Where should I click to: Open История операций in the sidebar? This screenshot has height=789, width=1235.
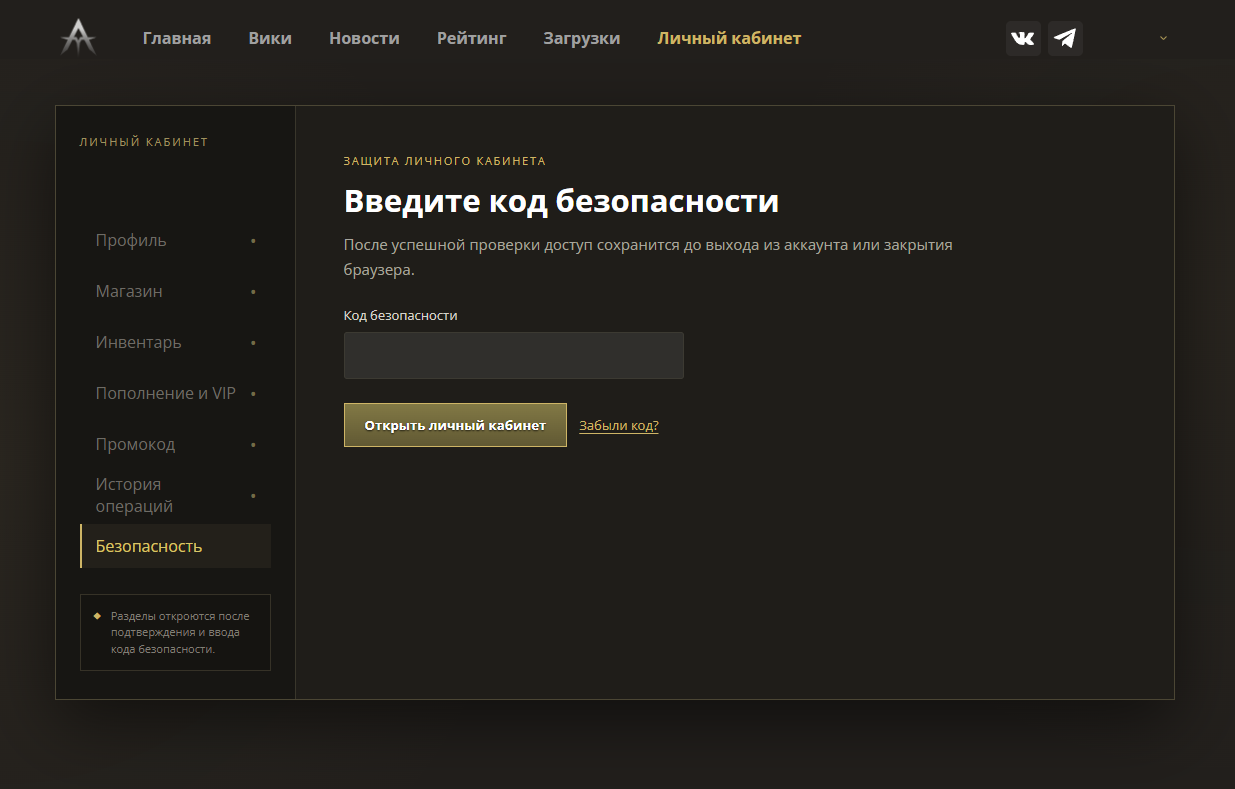[x=175, y=495]
